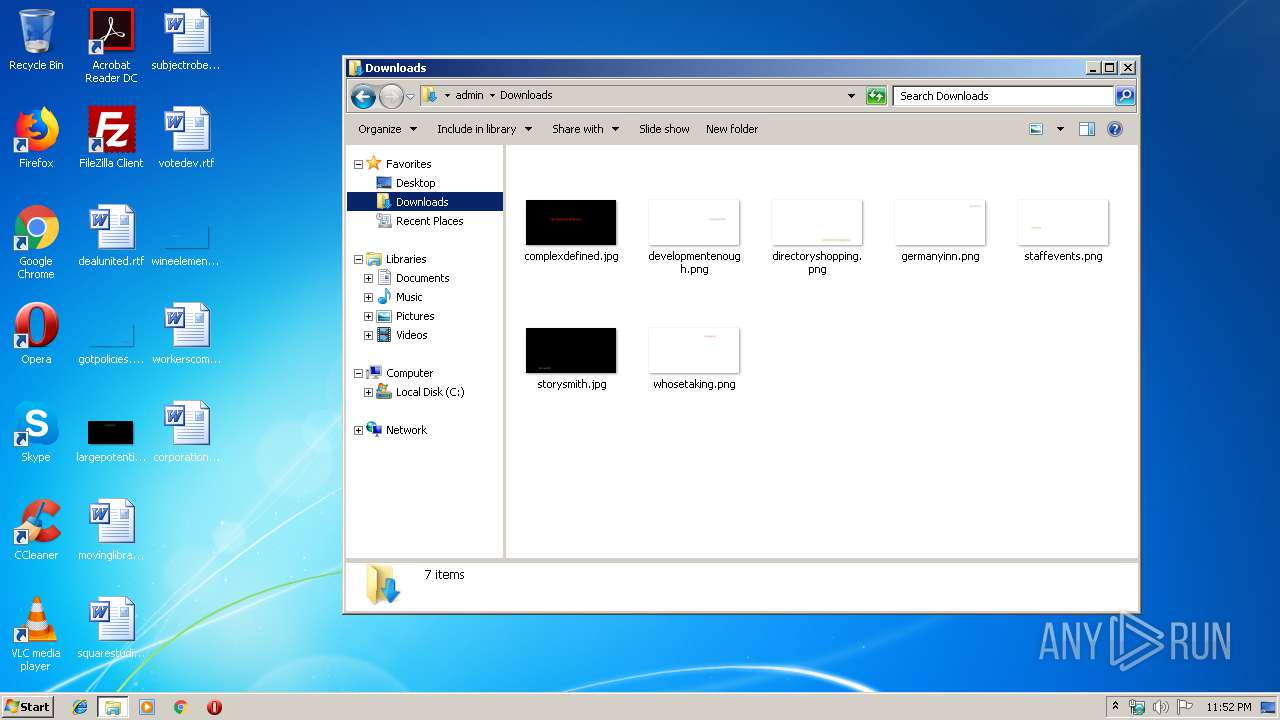This screenshot has width=1280, height=720.
Task: Show hidden tray icons arrow
Action: pos(1116,707)
